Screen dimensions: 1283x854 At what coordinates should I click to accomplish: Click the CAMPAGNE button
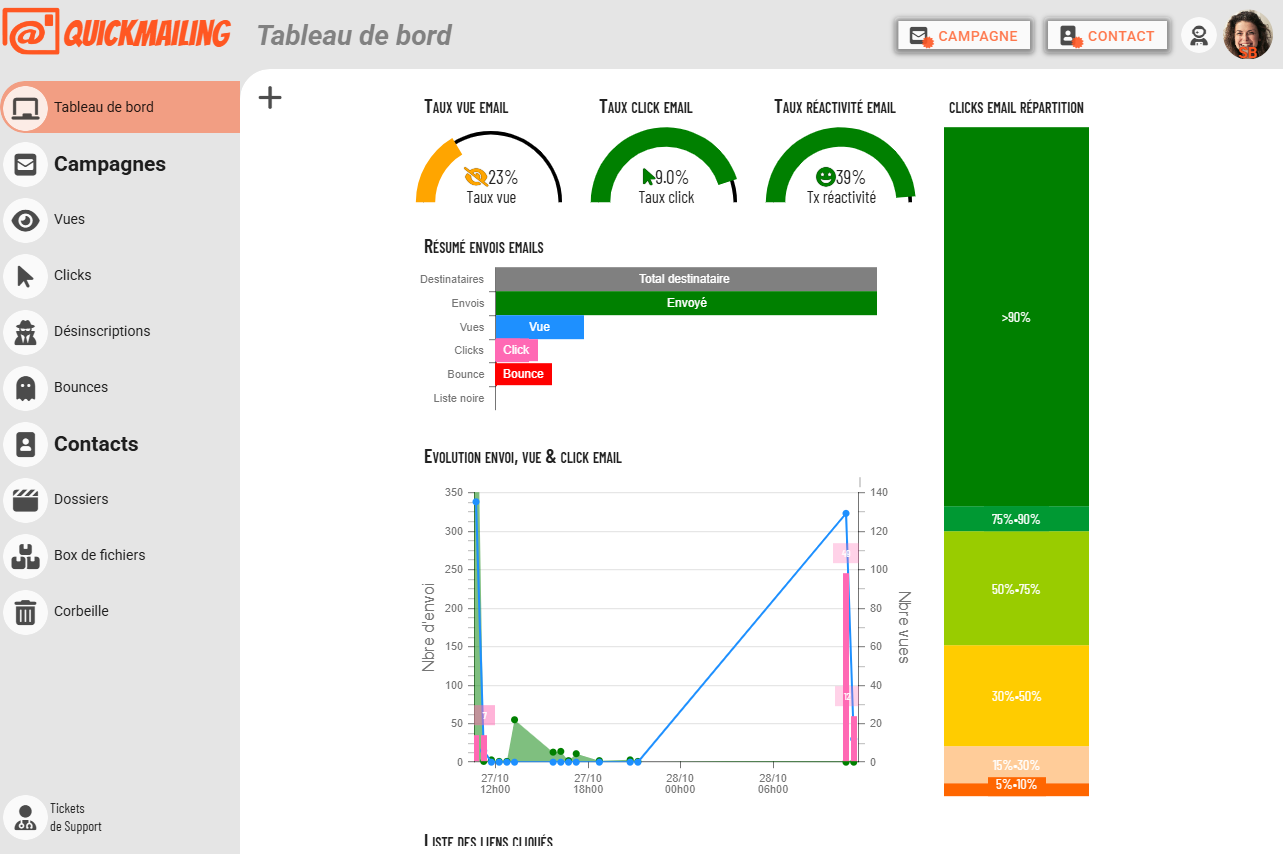tap(964, 36)
